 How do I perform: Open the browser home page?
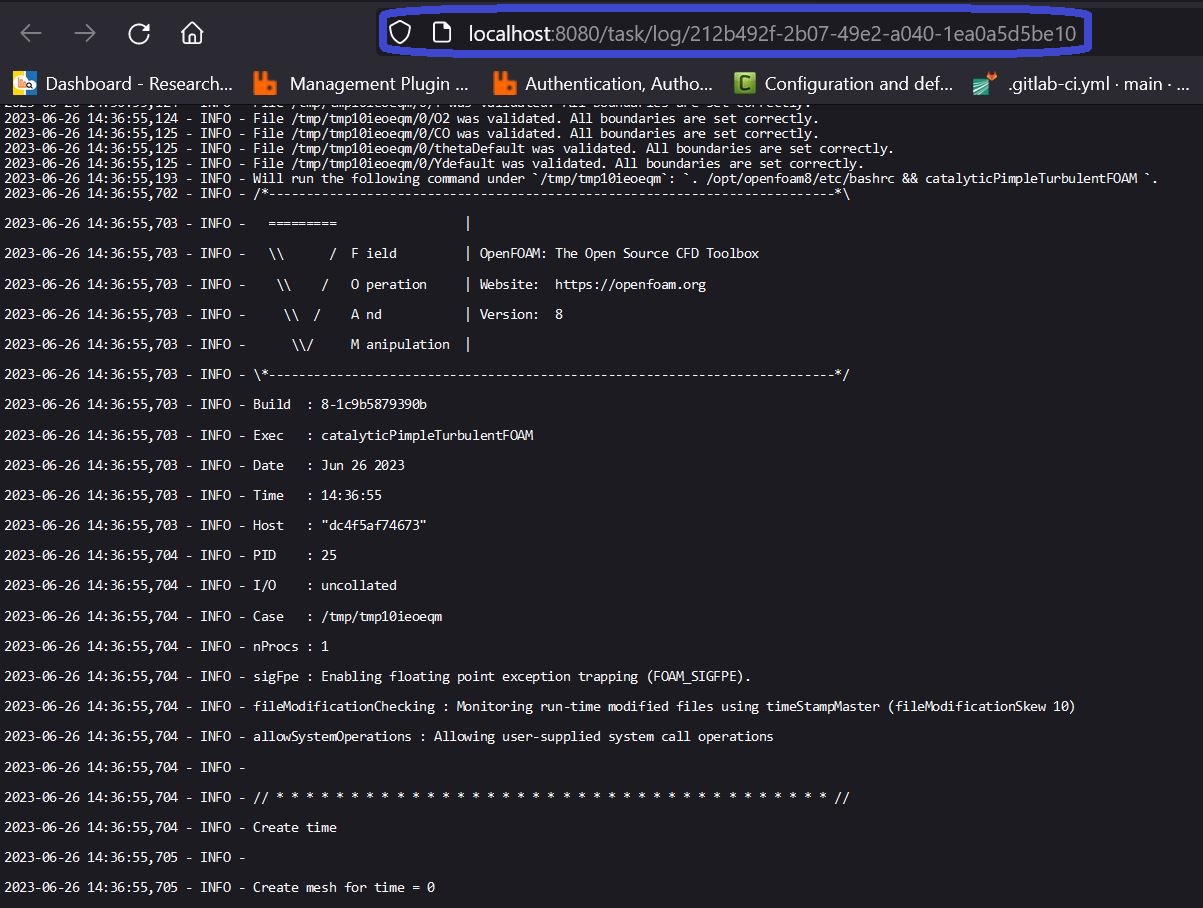point(192,34)
